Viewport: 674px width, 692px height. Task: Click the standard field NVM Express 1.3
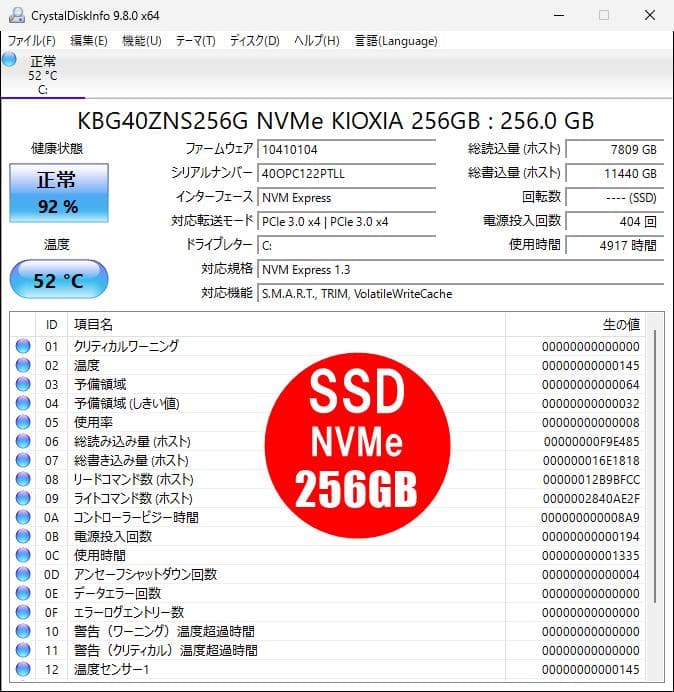tap(461, 270)
